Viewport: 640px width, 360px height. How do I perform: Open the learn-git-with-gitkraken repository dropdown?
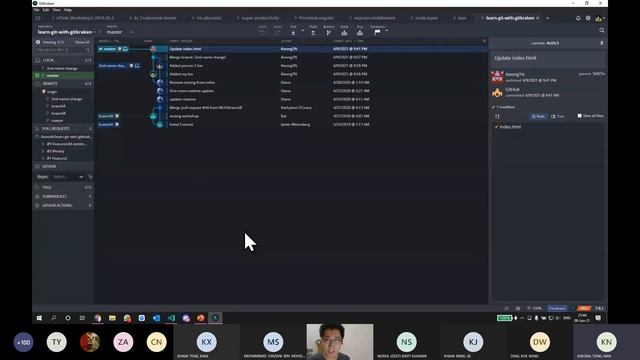coord(66,32)
